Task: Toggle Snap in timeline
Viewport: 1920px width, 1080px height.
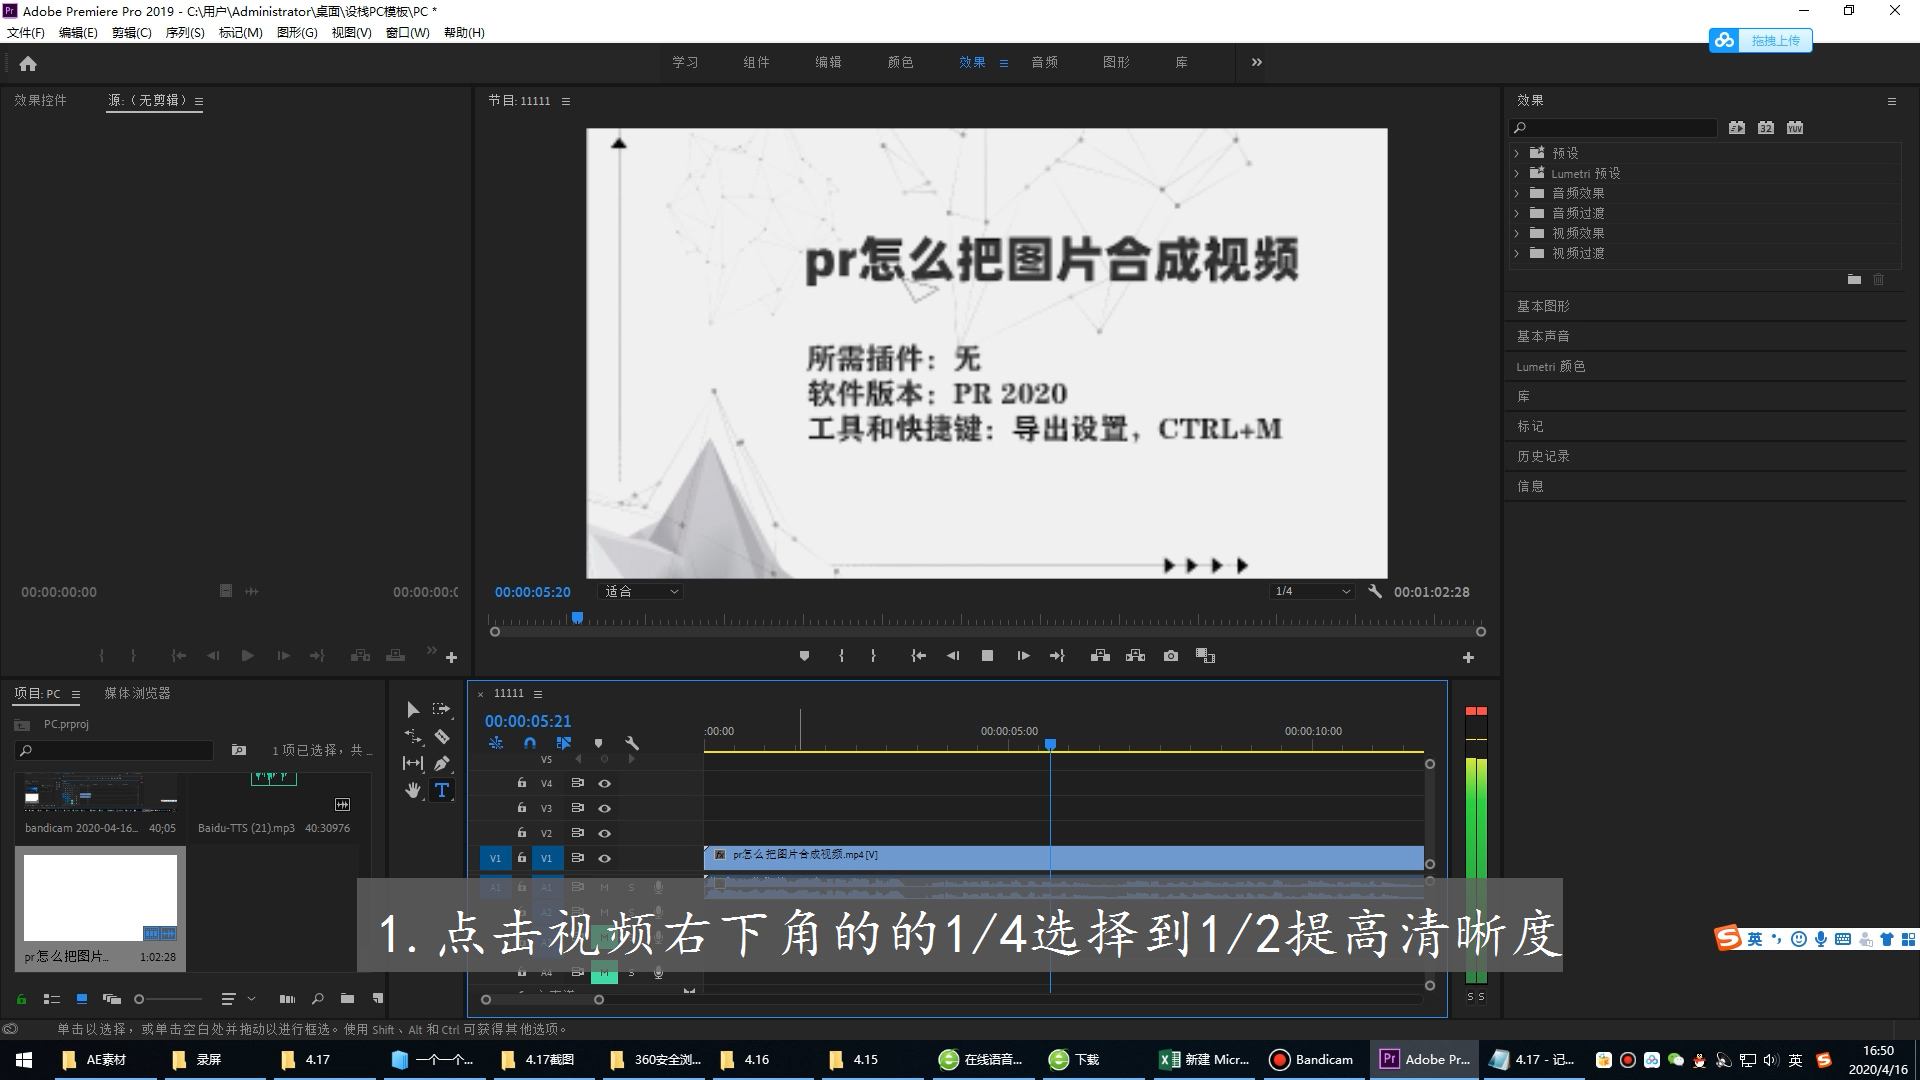Action: 530,743
